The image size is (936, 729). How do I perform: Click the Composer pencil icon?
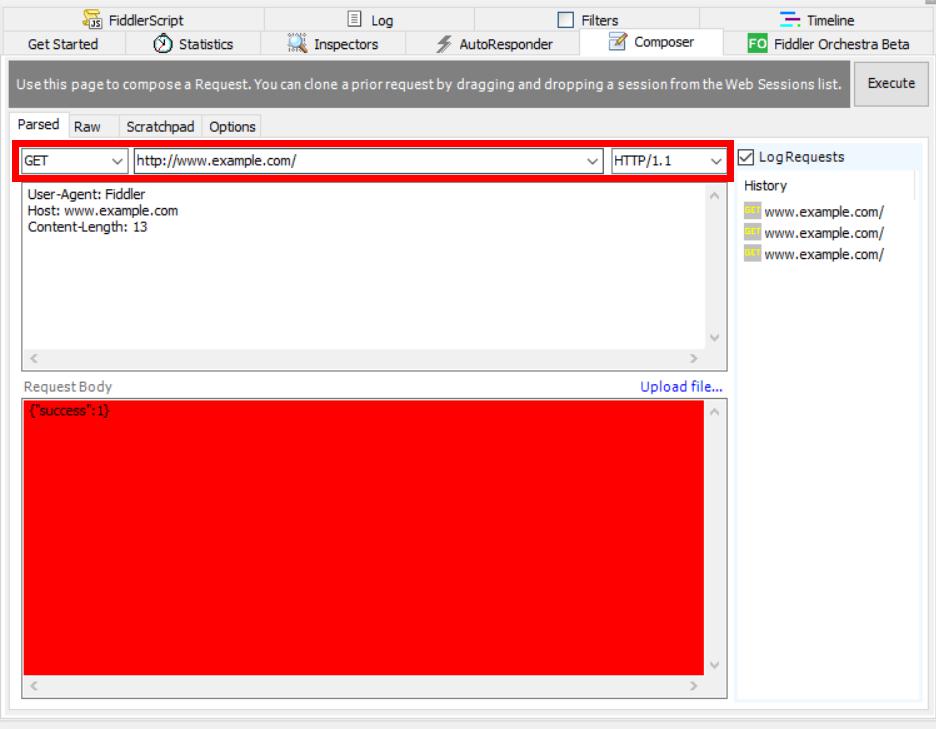coord(617,43)
